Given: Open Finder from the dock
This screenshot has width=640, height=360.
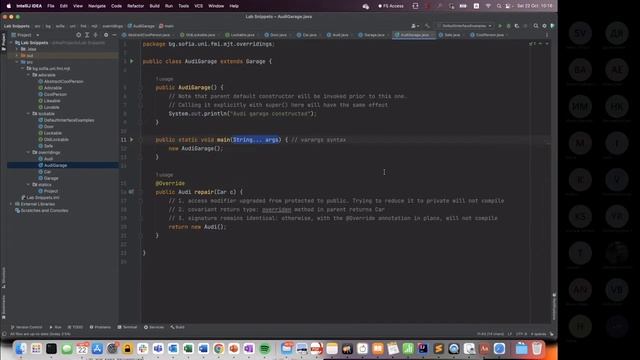Looking at the screenshot, I should click(x=20, y=349).
